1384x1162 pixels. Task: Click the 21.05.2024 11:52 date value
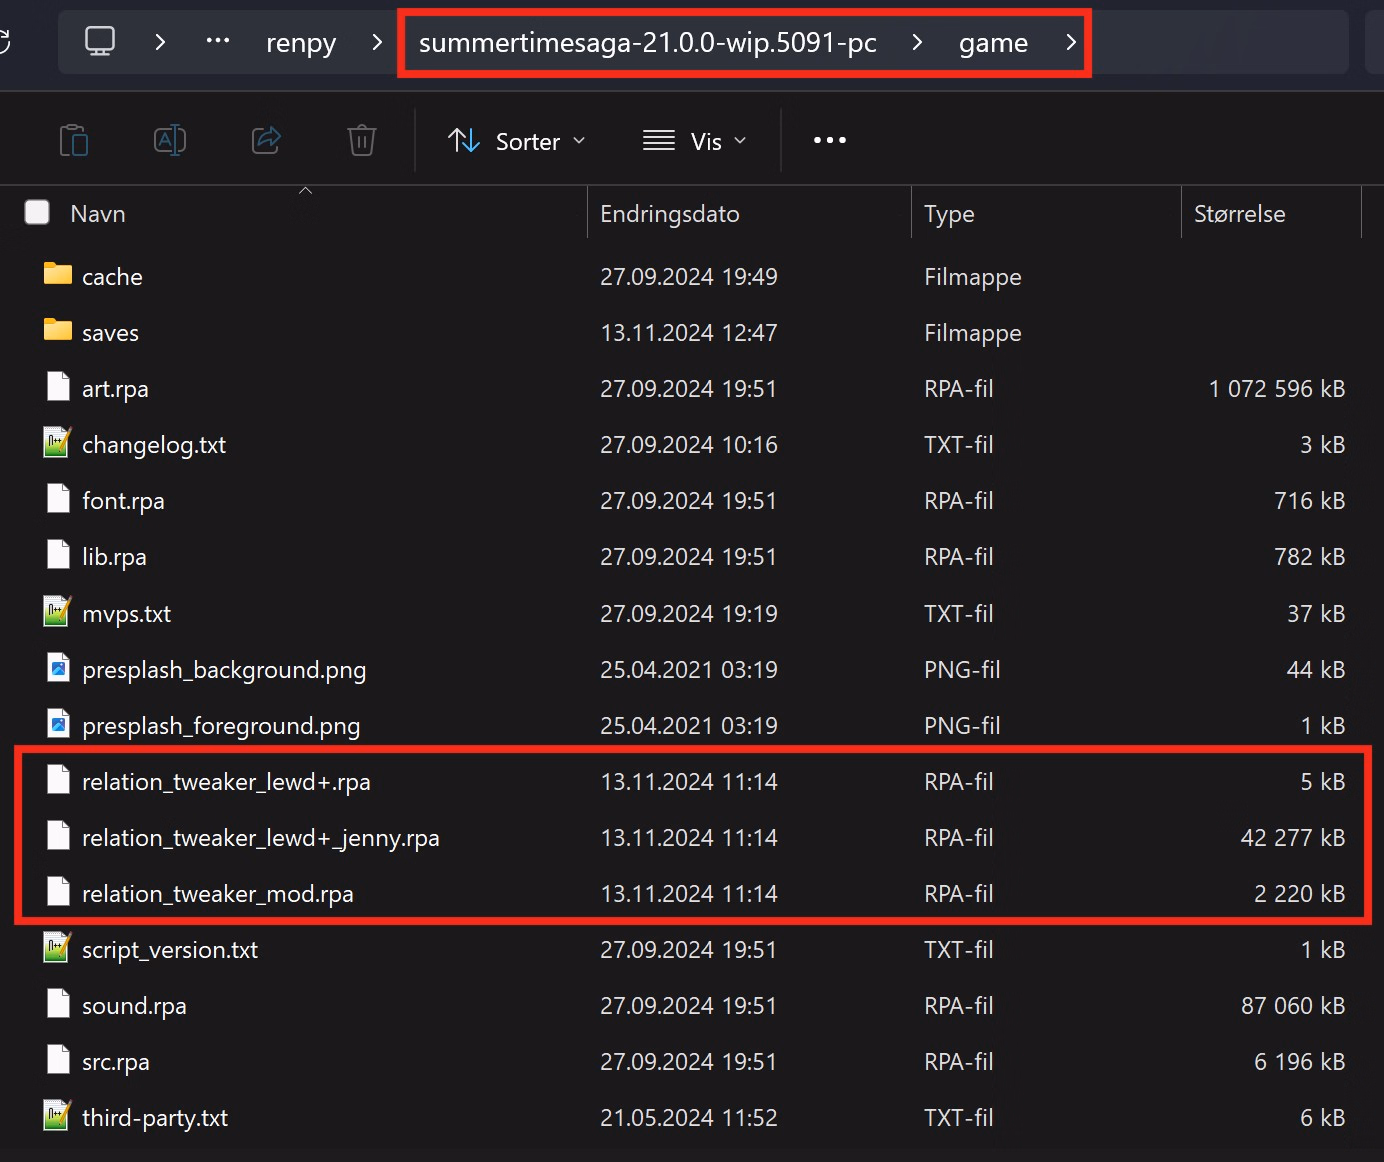689,1118
